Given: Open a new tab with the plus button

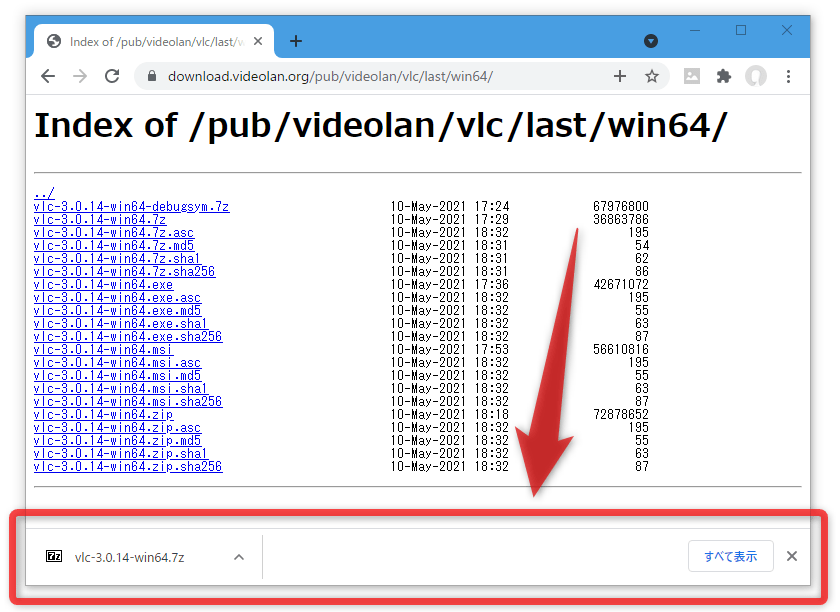Looking at the screenshot, I should pos(296,41).
